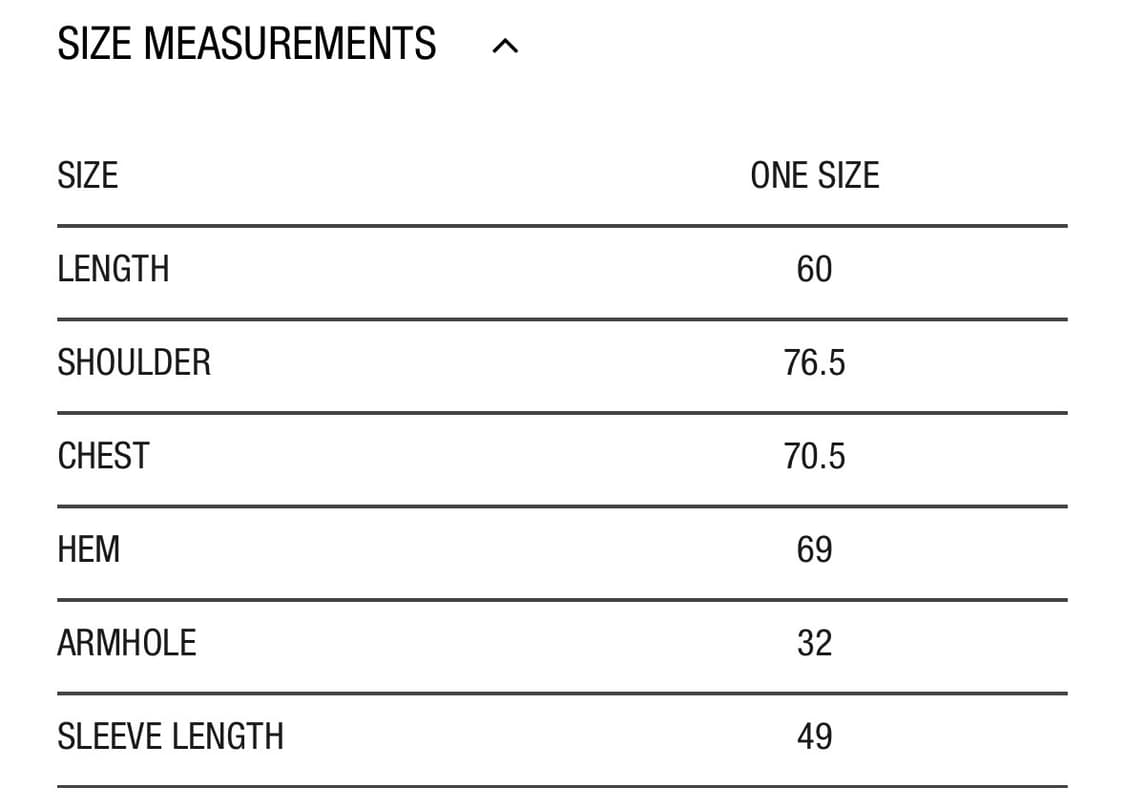1125x804 pixels.
Task: Click the hem value 69
Action: coord(814,549)
